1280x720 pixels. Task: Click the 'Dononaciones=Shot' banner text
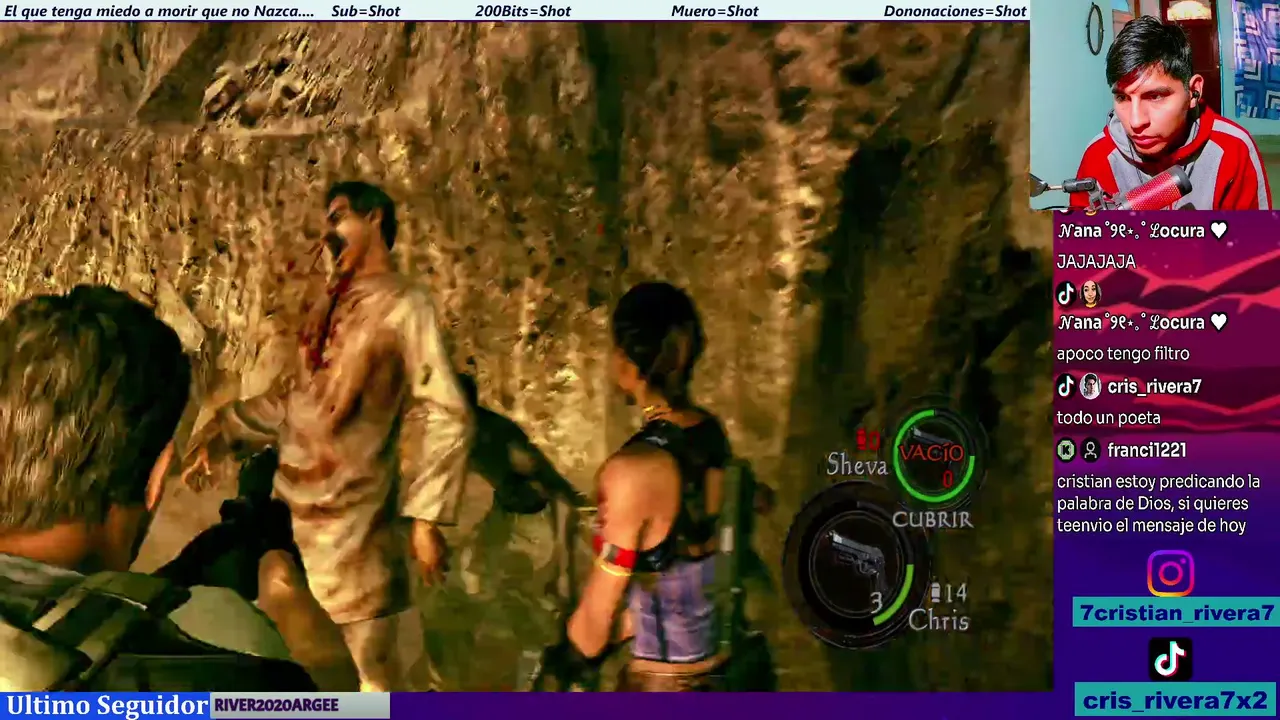tap(955, 11)
